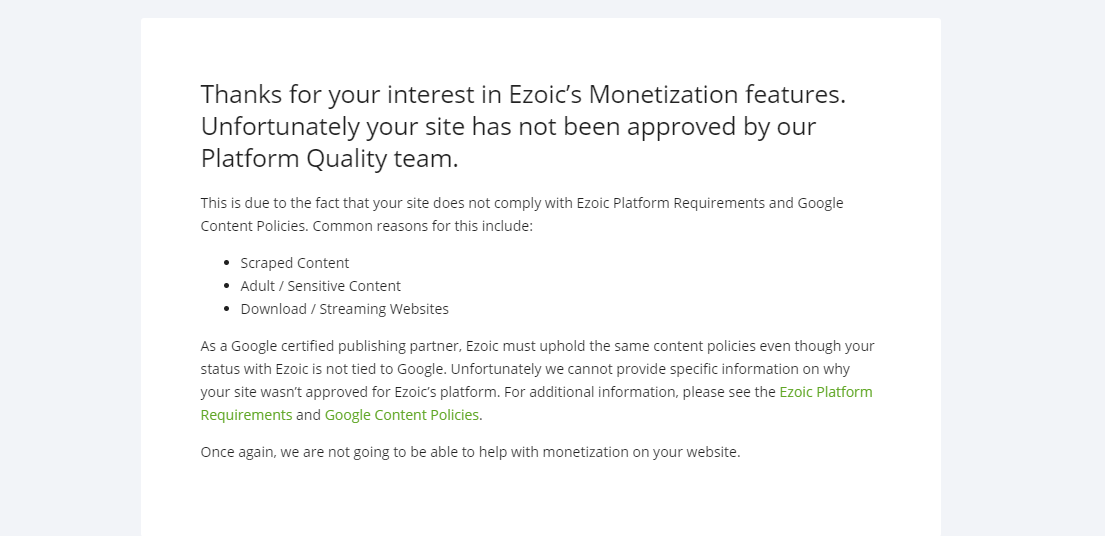Click the word "Requirements" in green link text
This screenshot has height=536, width=1105.
pyautogui.click(x=247, y=415)
